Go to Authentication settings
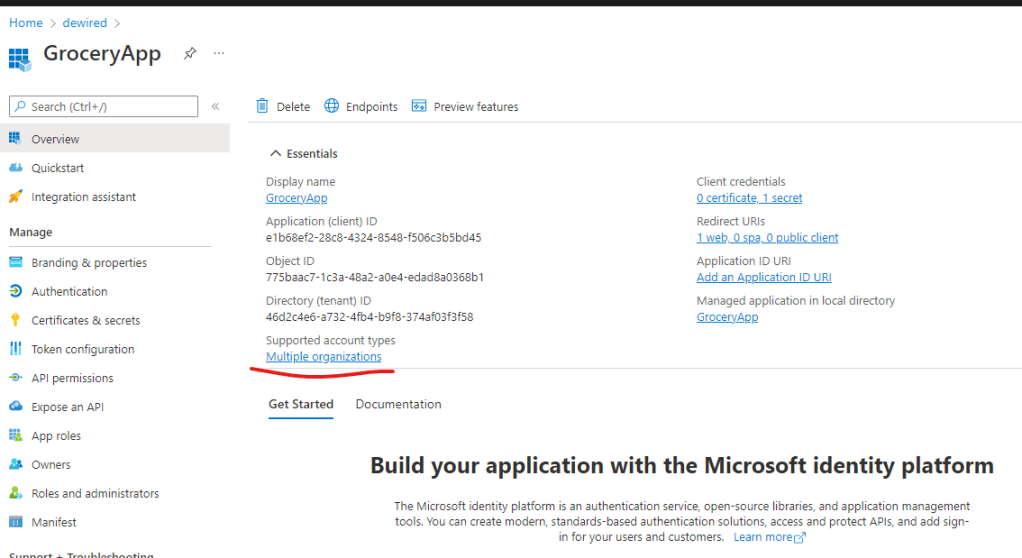The width and height of the screenshot is (1022, 558). point(69,292)
